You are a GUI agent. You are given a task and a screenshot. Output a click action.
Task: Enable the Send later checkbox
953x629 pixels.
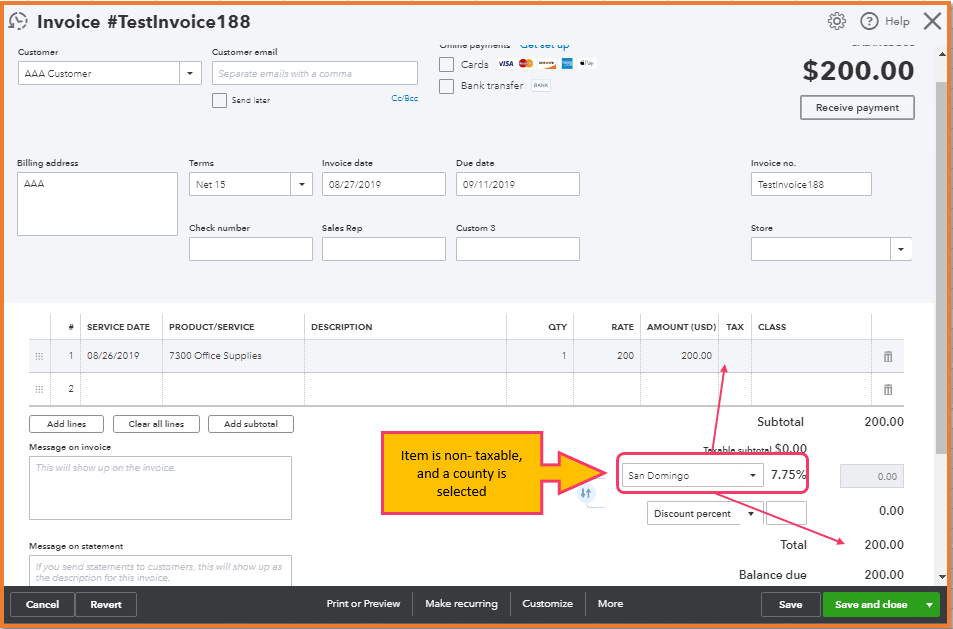coord(219,100)
